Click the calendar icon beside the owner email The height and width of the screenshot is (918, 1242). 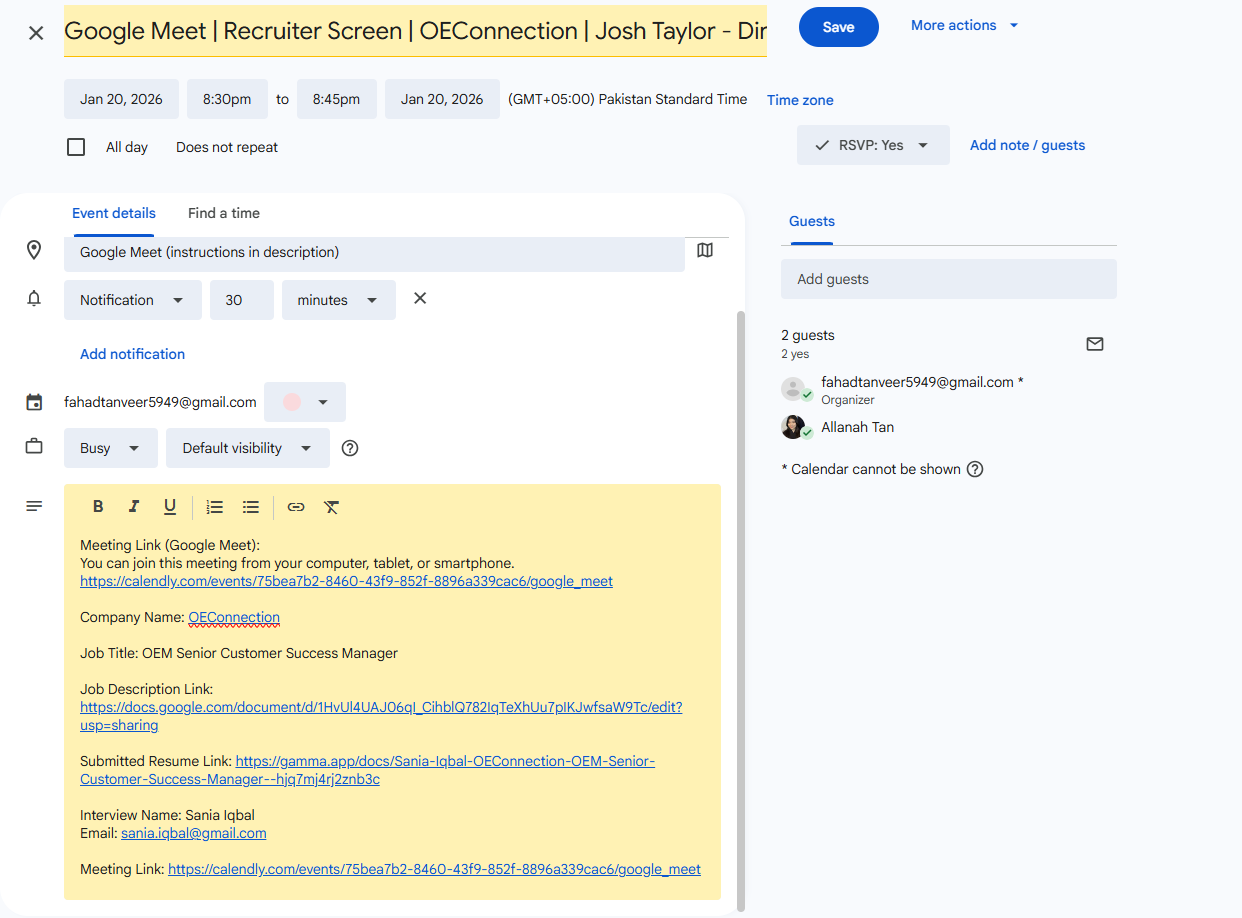pos(34,402)
